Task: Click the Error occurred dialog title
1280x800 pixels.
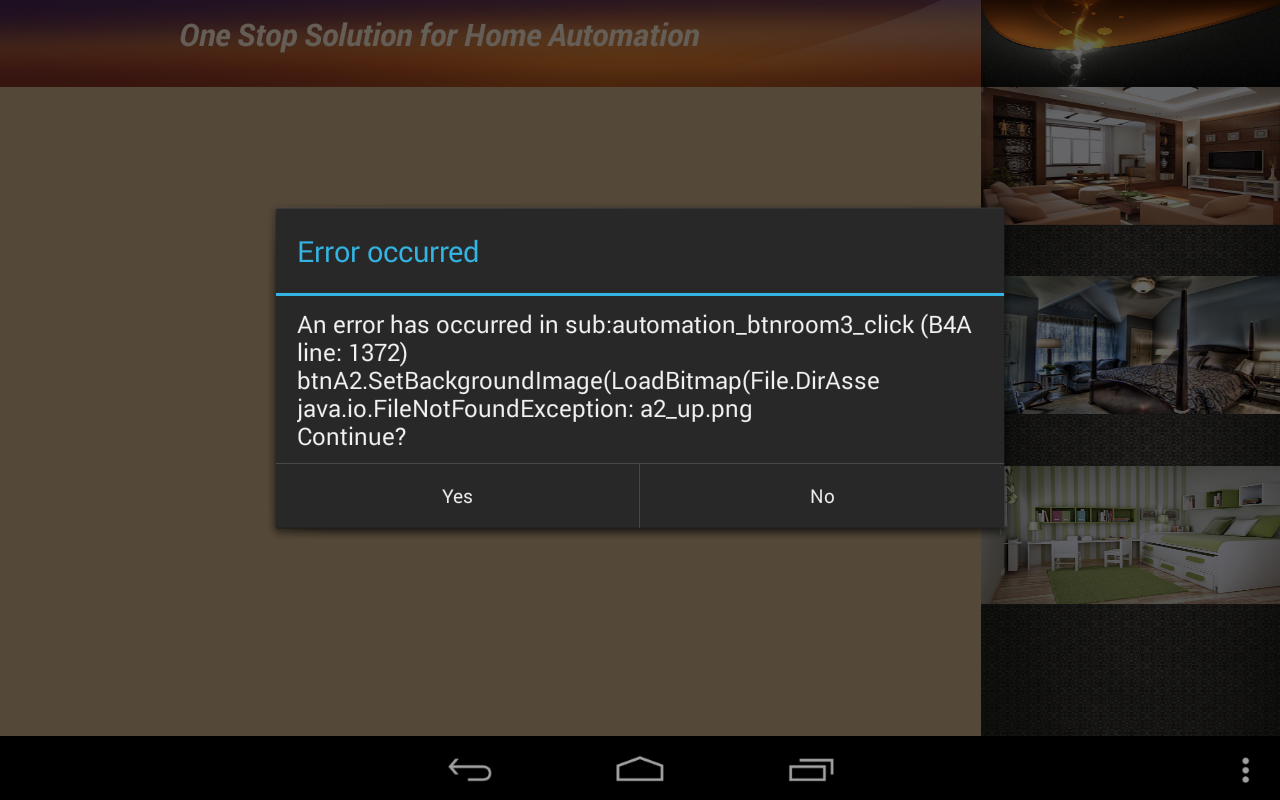Action: point(388,252)
